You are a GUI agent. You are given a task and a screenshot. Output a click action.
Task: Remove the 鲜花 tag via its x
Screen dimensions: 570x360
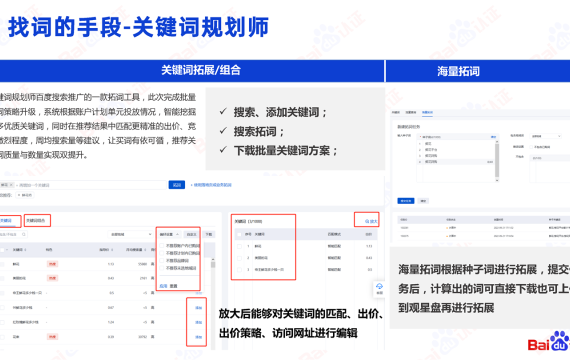pyautogui.click(x=11, y=185)
